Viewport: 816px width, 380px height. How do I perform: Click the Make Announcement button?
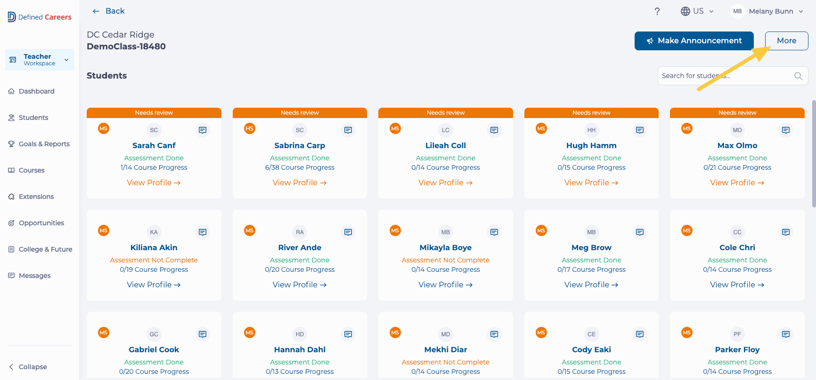(694, 41)
